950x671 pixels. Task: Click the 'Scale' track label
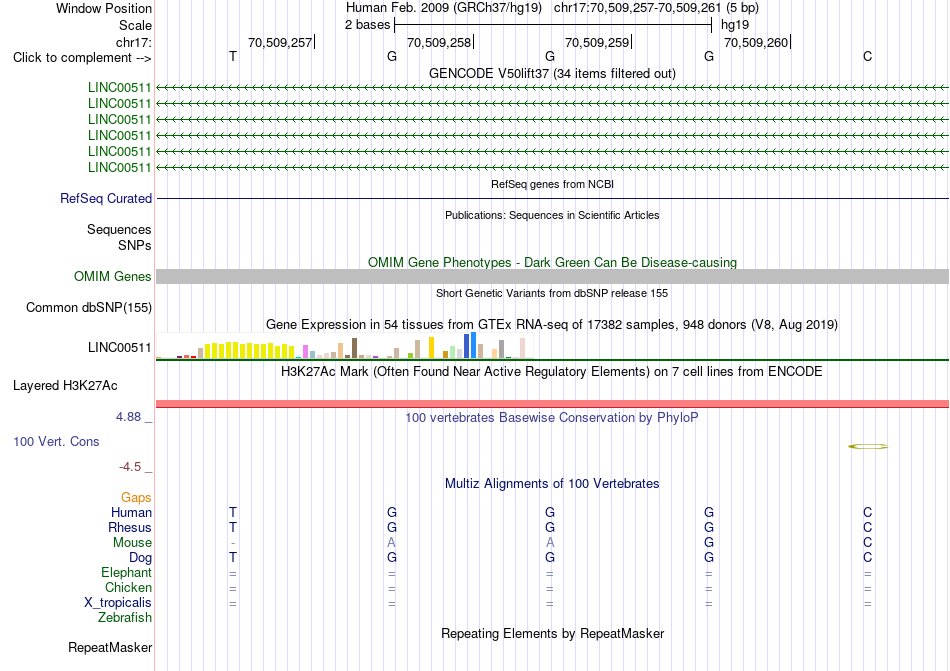coord(135,25)
